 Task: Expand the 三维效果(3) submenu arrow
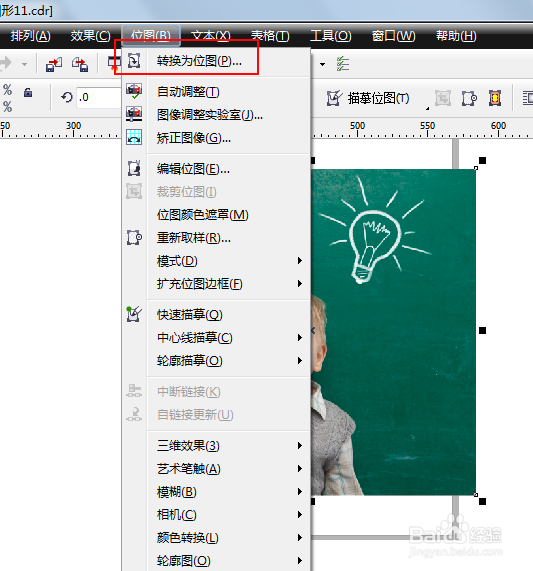300,445
